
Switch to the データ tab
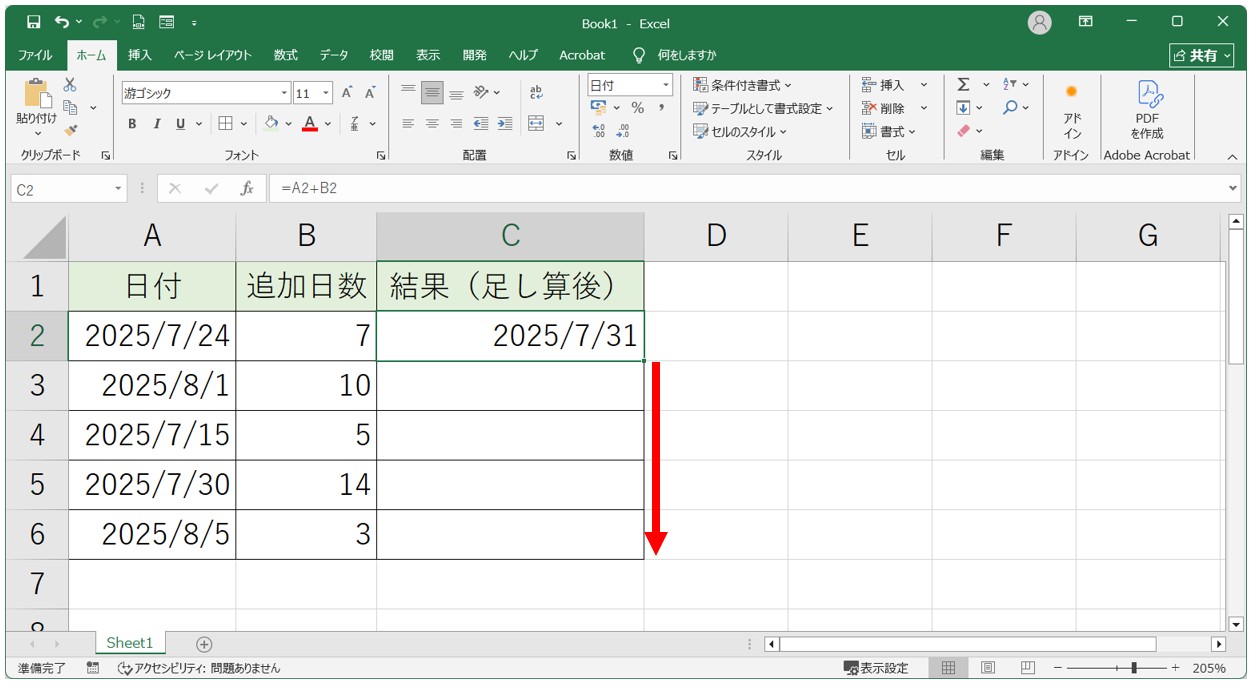(x=334, y=55)
